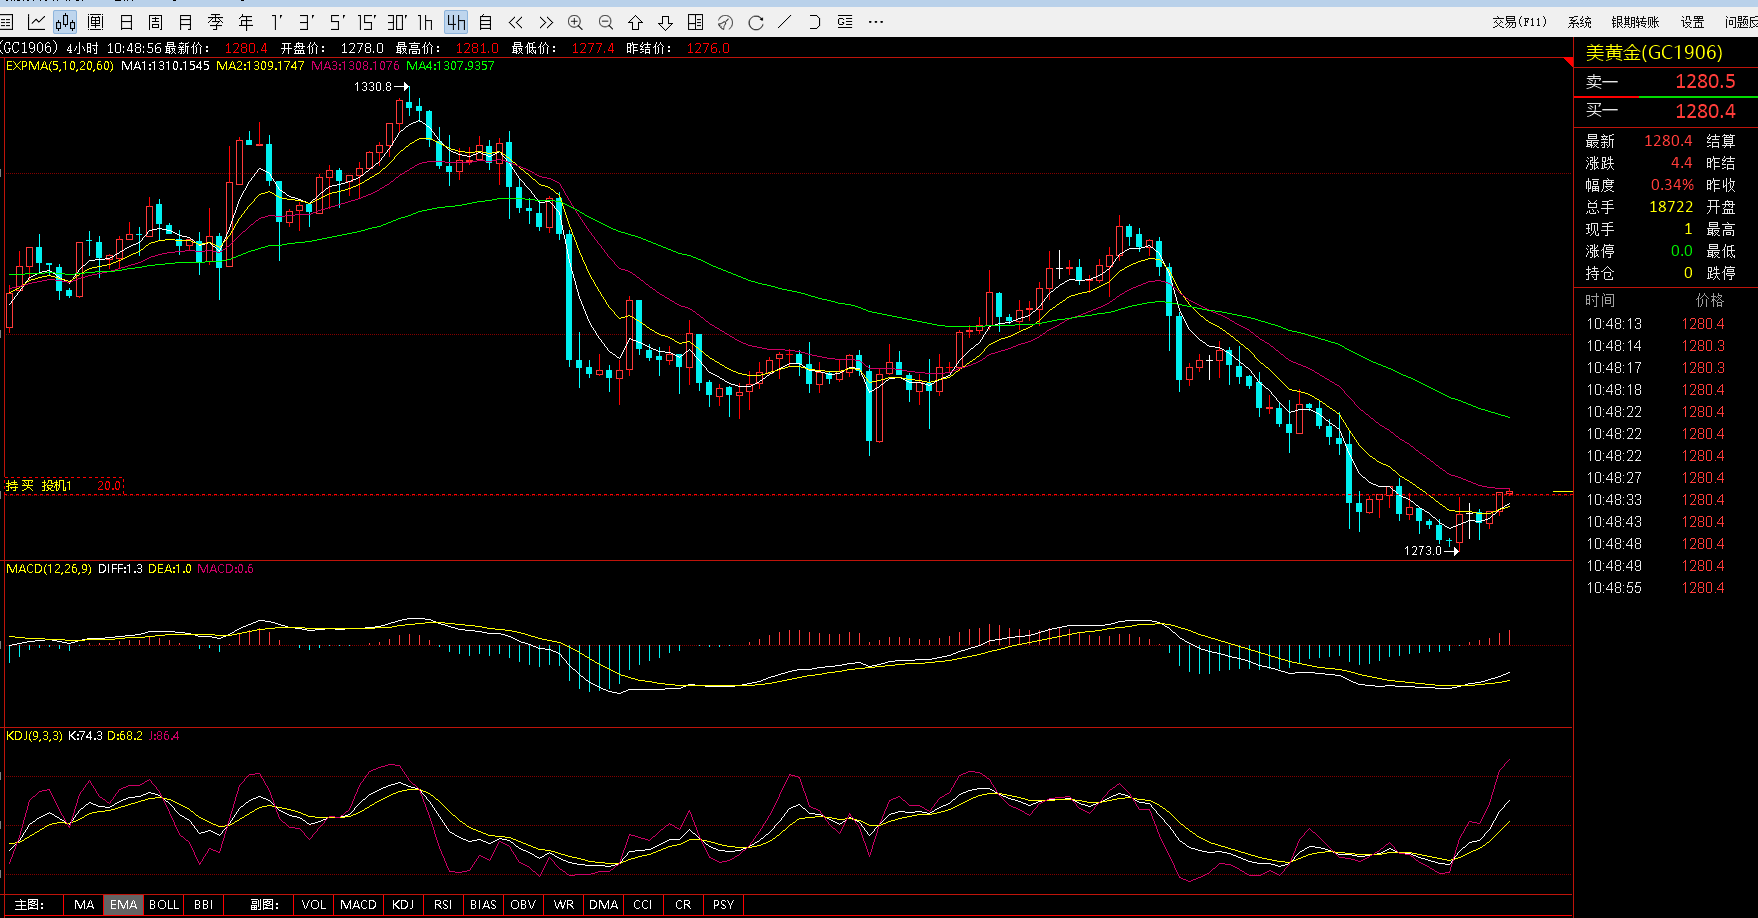The image size is (1758, 918).
Task: Click the 银期转账 transfer button
Action: pos(1635,22)
